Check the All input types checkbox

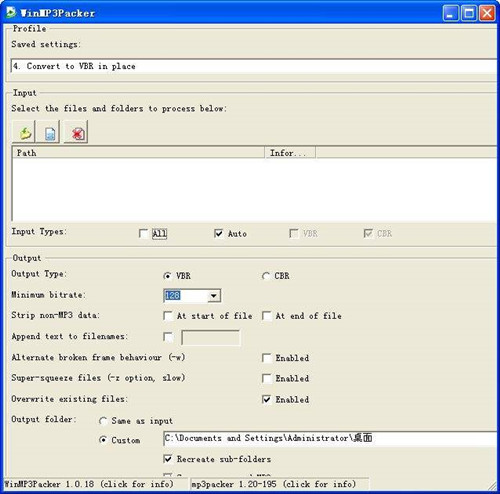coord(144,233)
